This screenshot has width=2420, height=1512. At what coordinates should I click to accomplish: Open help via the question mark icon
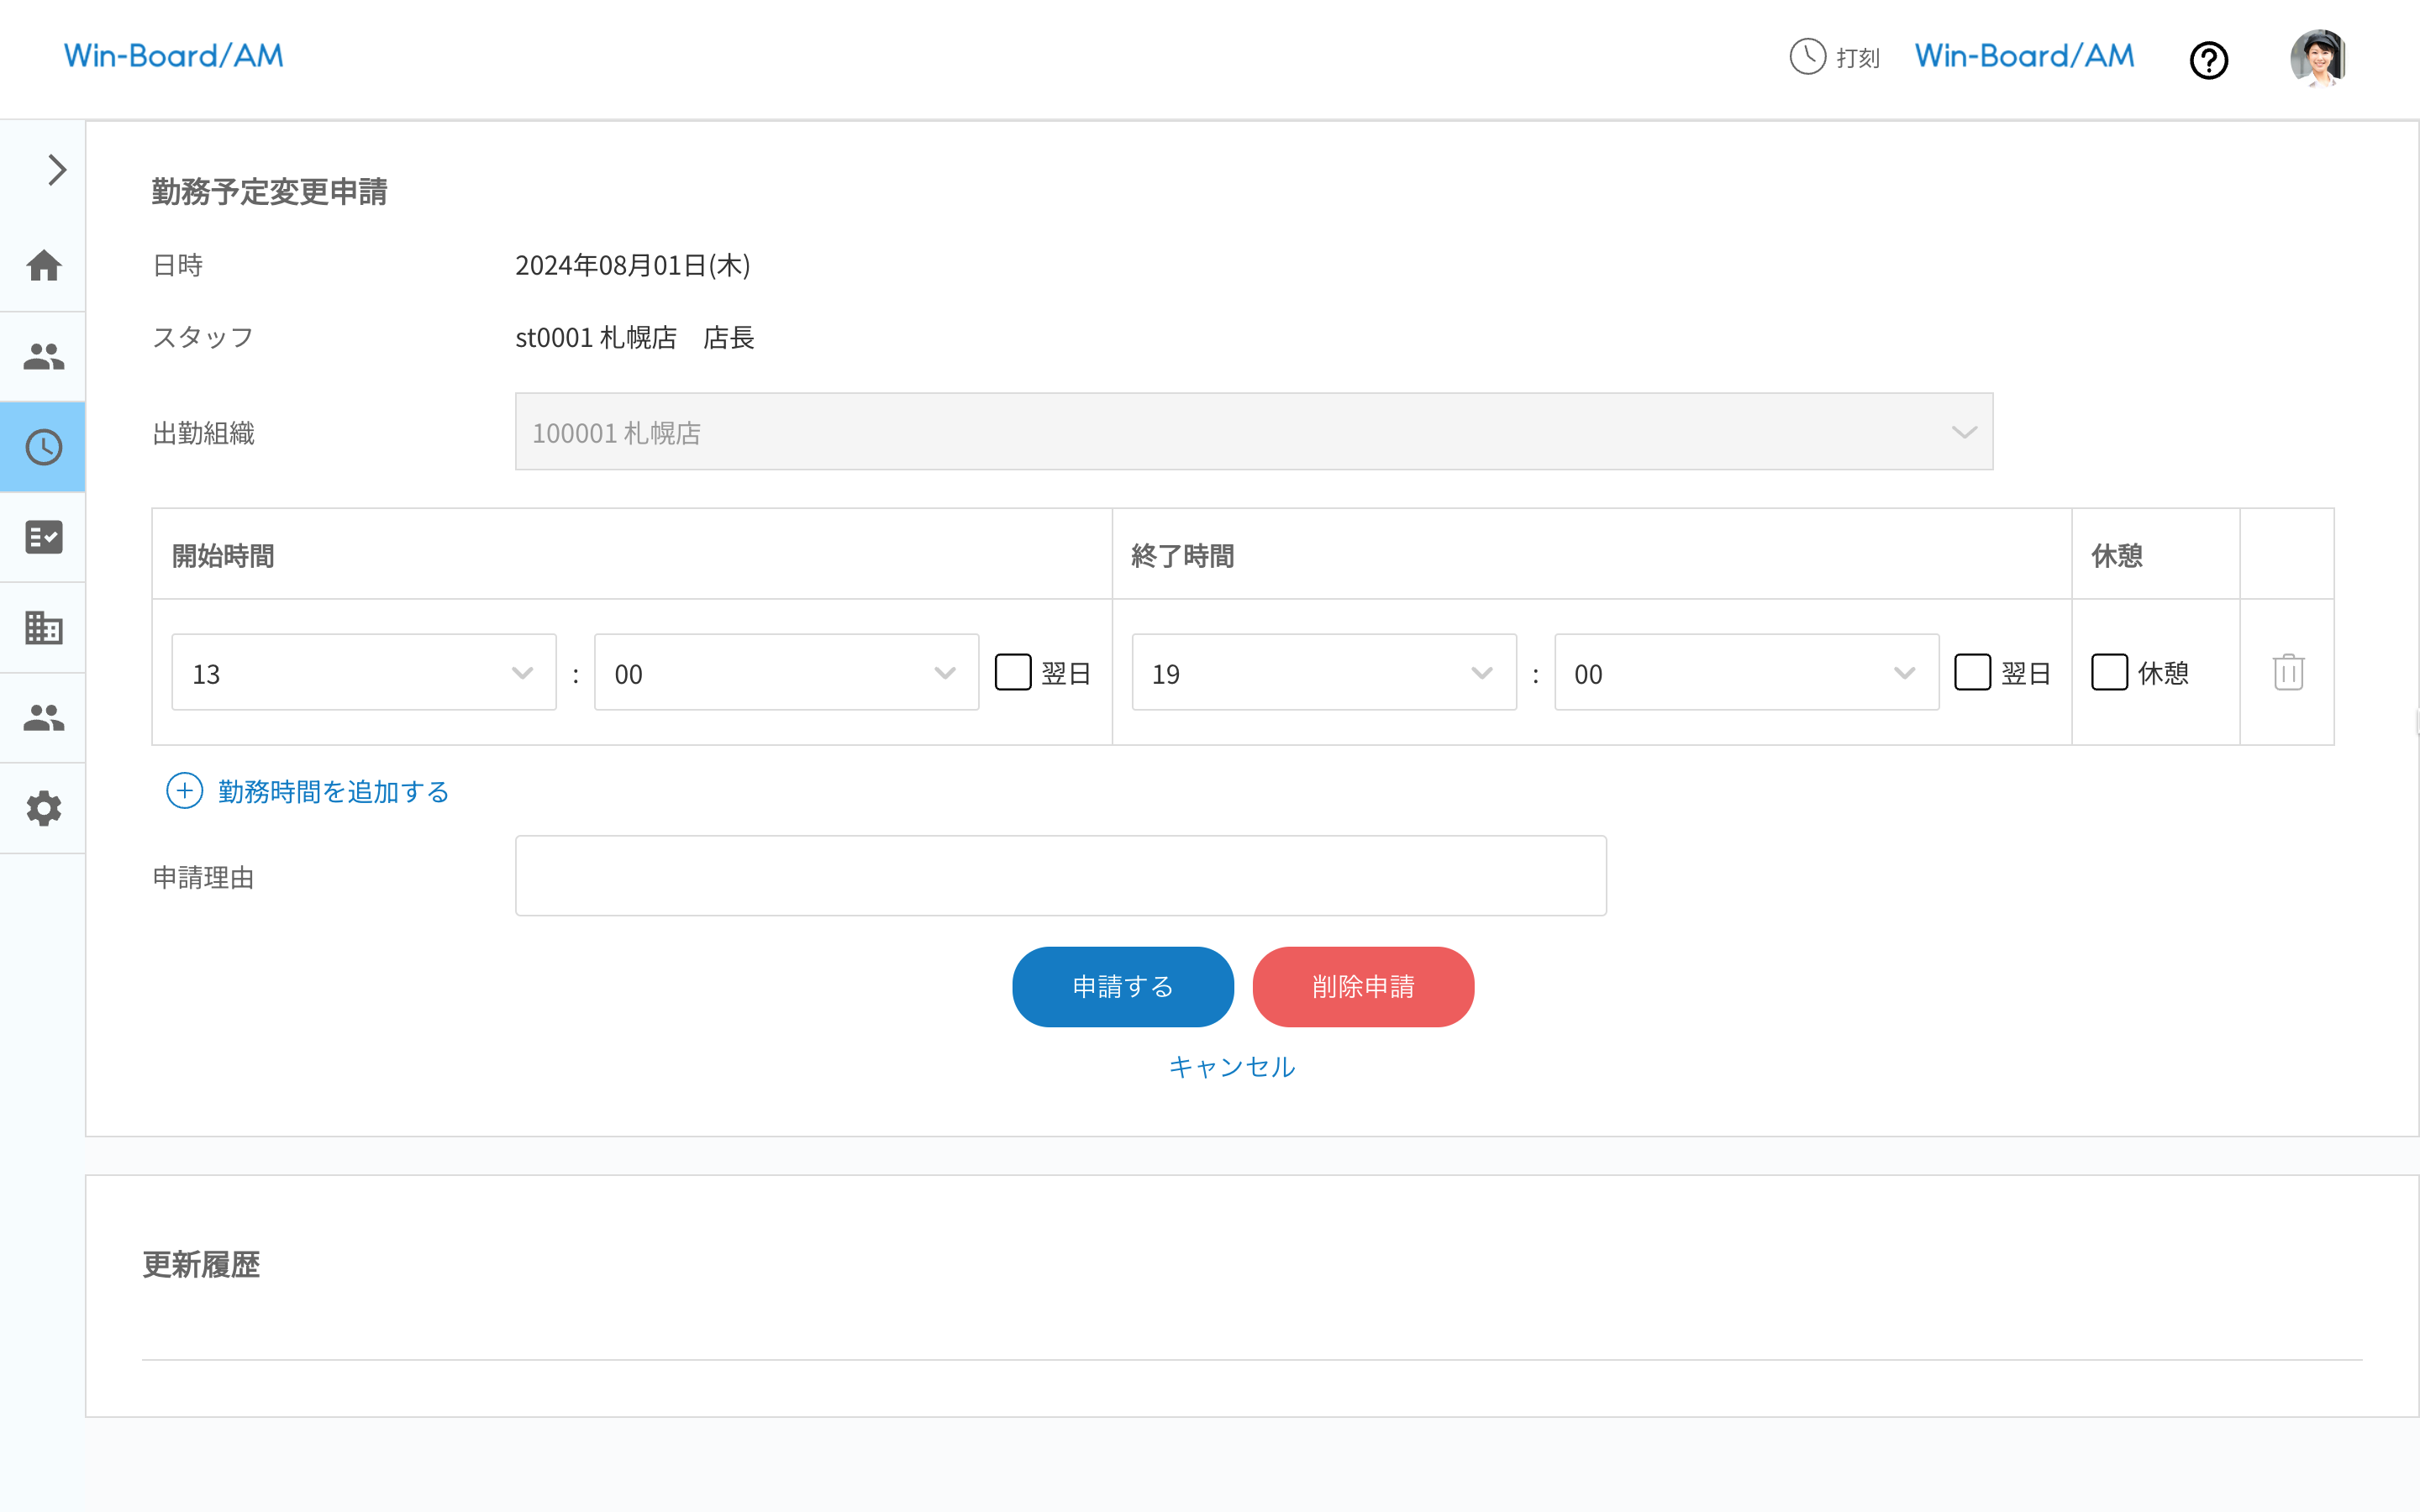pyautogui.click(x=2209, y=60)
